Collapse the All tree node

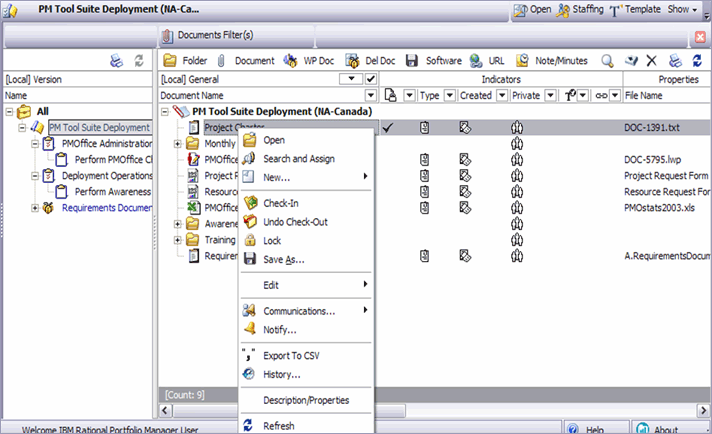9,112
